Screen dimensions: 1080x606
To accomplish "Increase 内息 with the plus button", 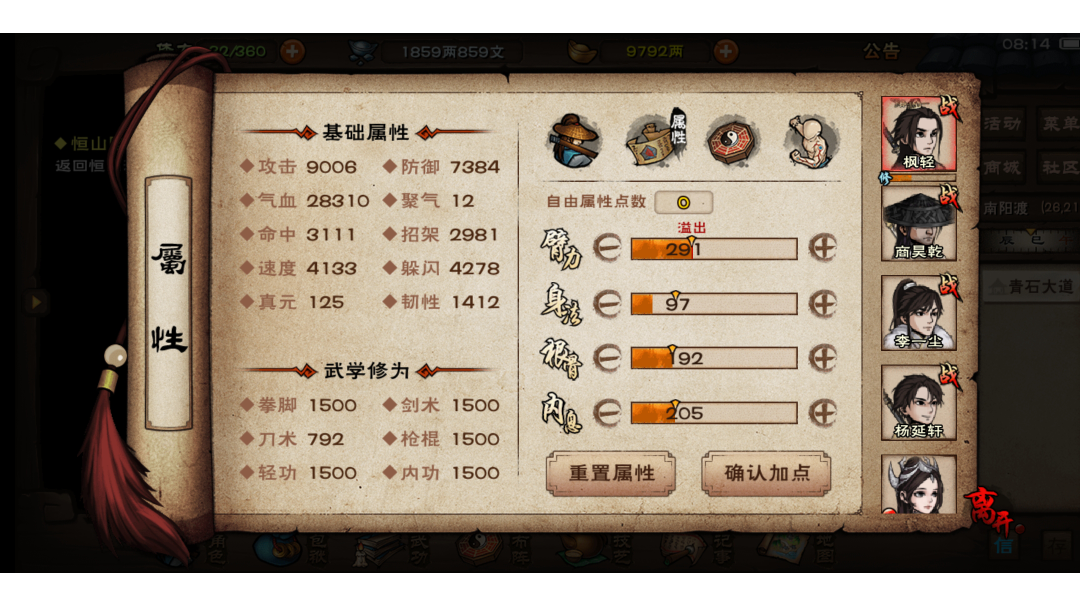I will [x=823, y=413].
